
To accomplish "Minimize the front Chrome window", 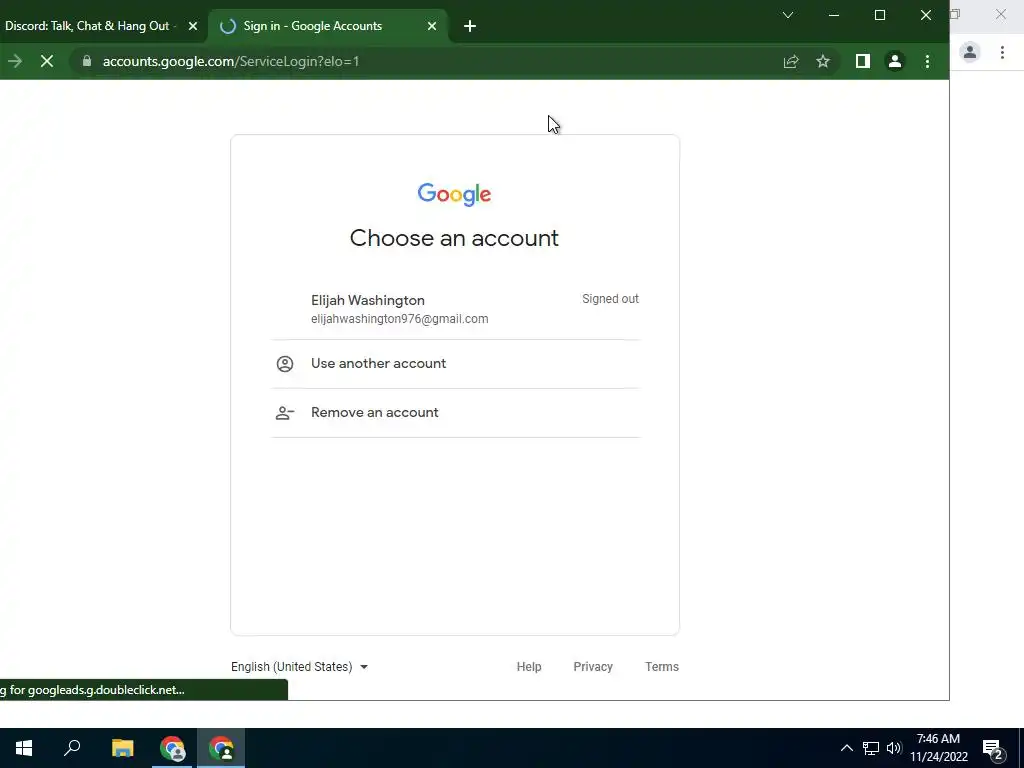I will pos(834,15).
